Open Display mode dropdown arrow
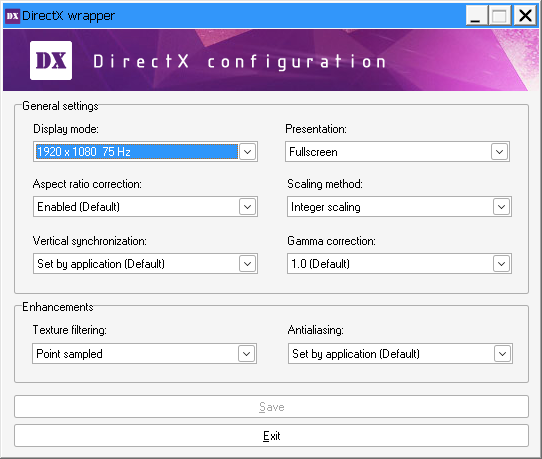This screenshot has width=542, height=459. [247, 152]
